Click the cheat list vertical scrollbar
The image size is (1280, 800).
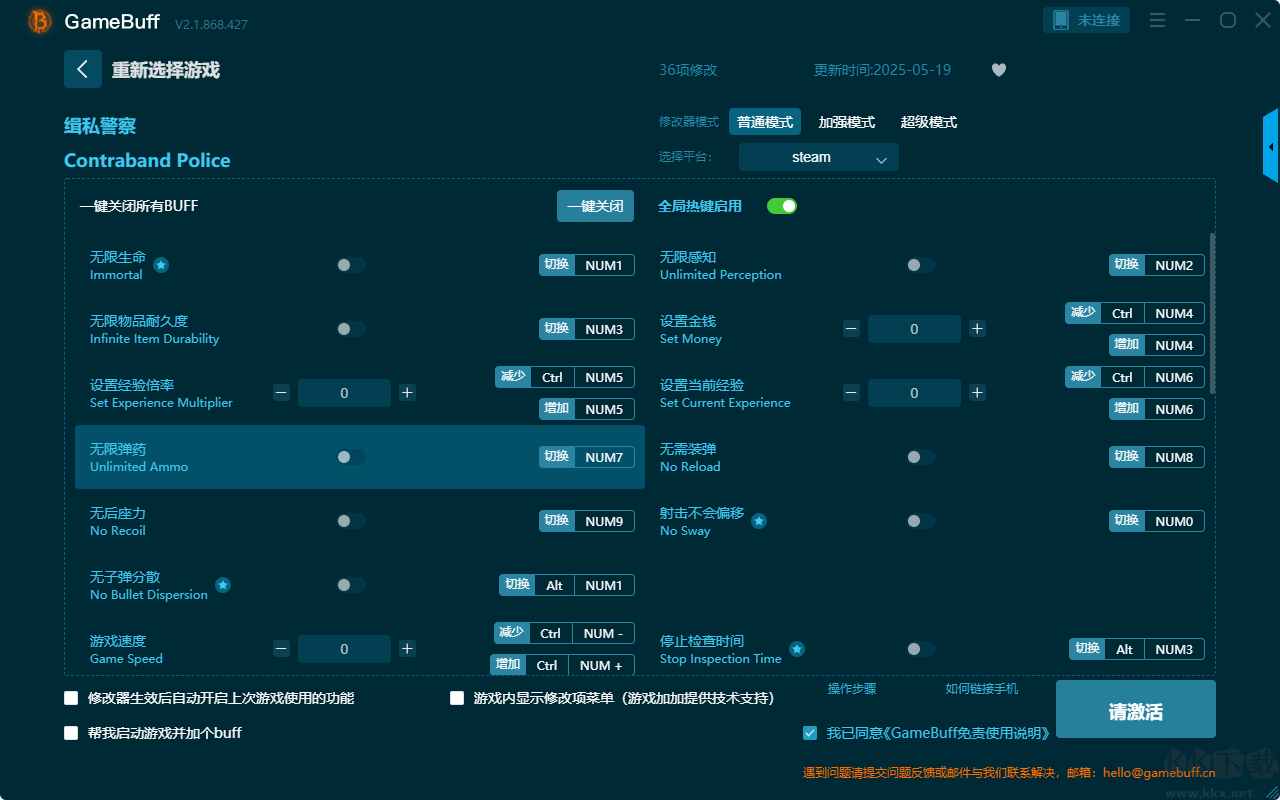1213,313
